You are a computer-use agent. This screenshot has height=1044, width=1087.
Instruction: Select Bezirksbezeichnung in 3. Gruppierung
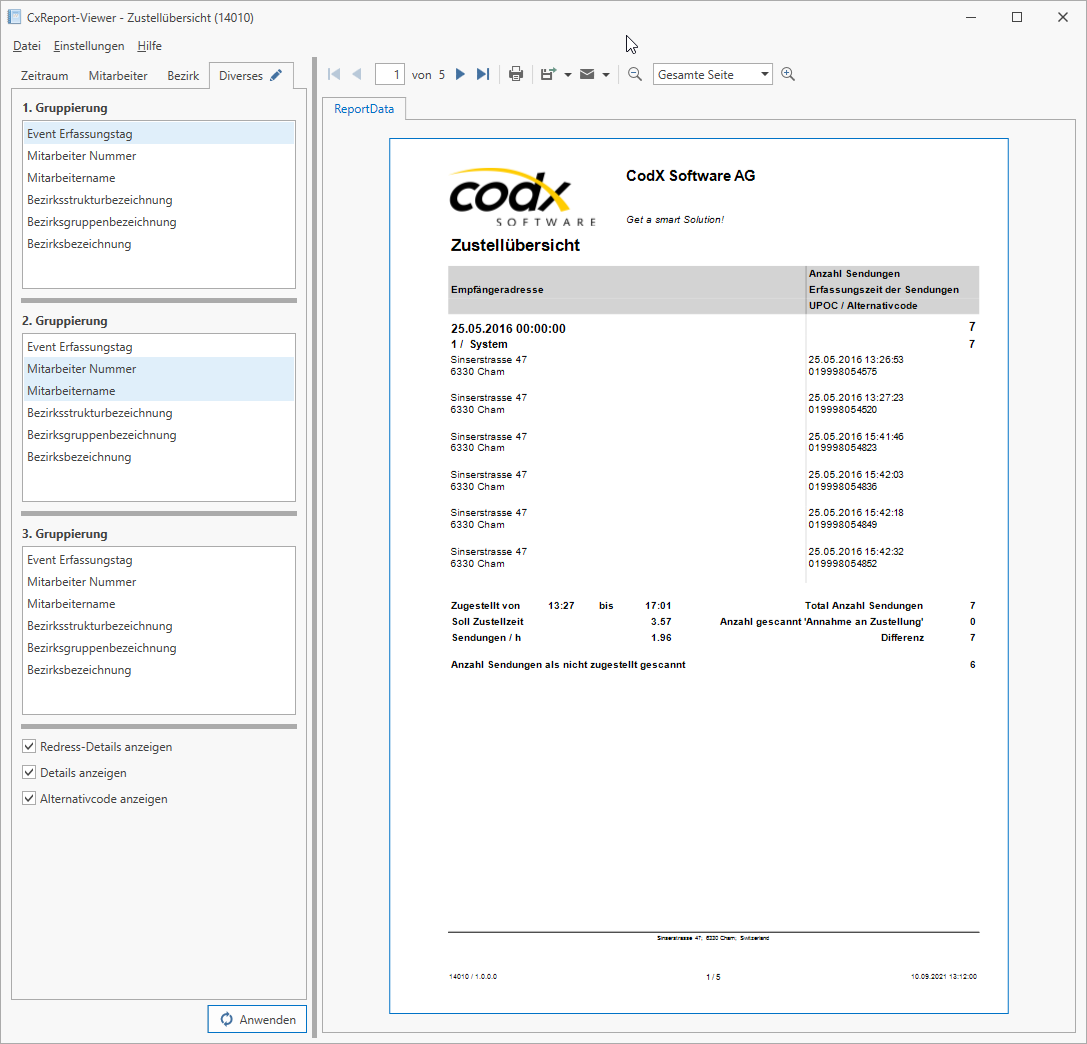pos(159,670)
